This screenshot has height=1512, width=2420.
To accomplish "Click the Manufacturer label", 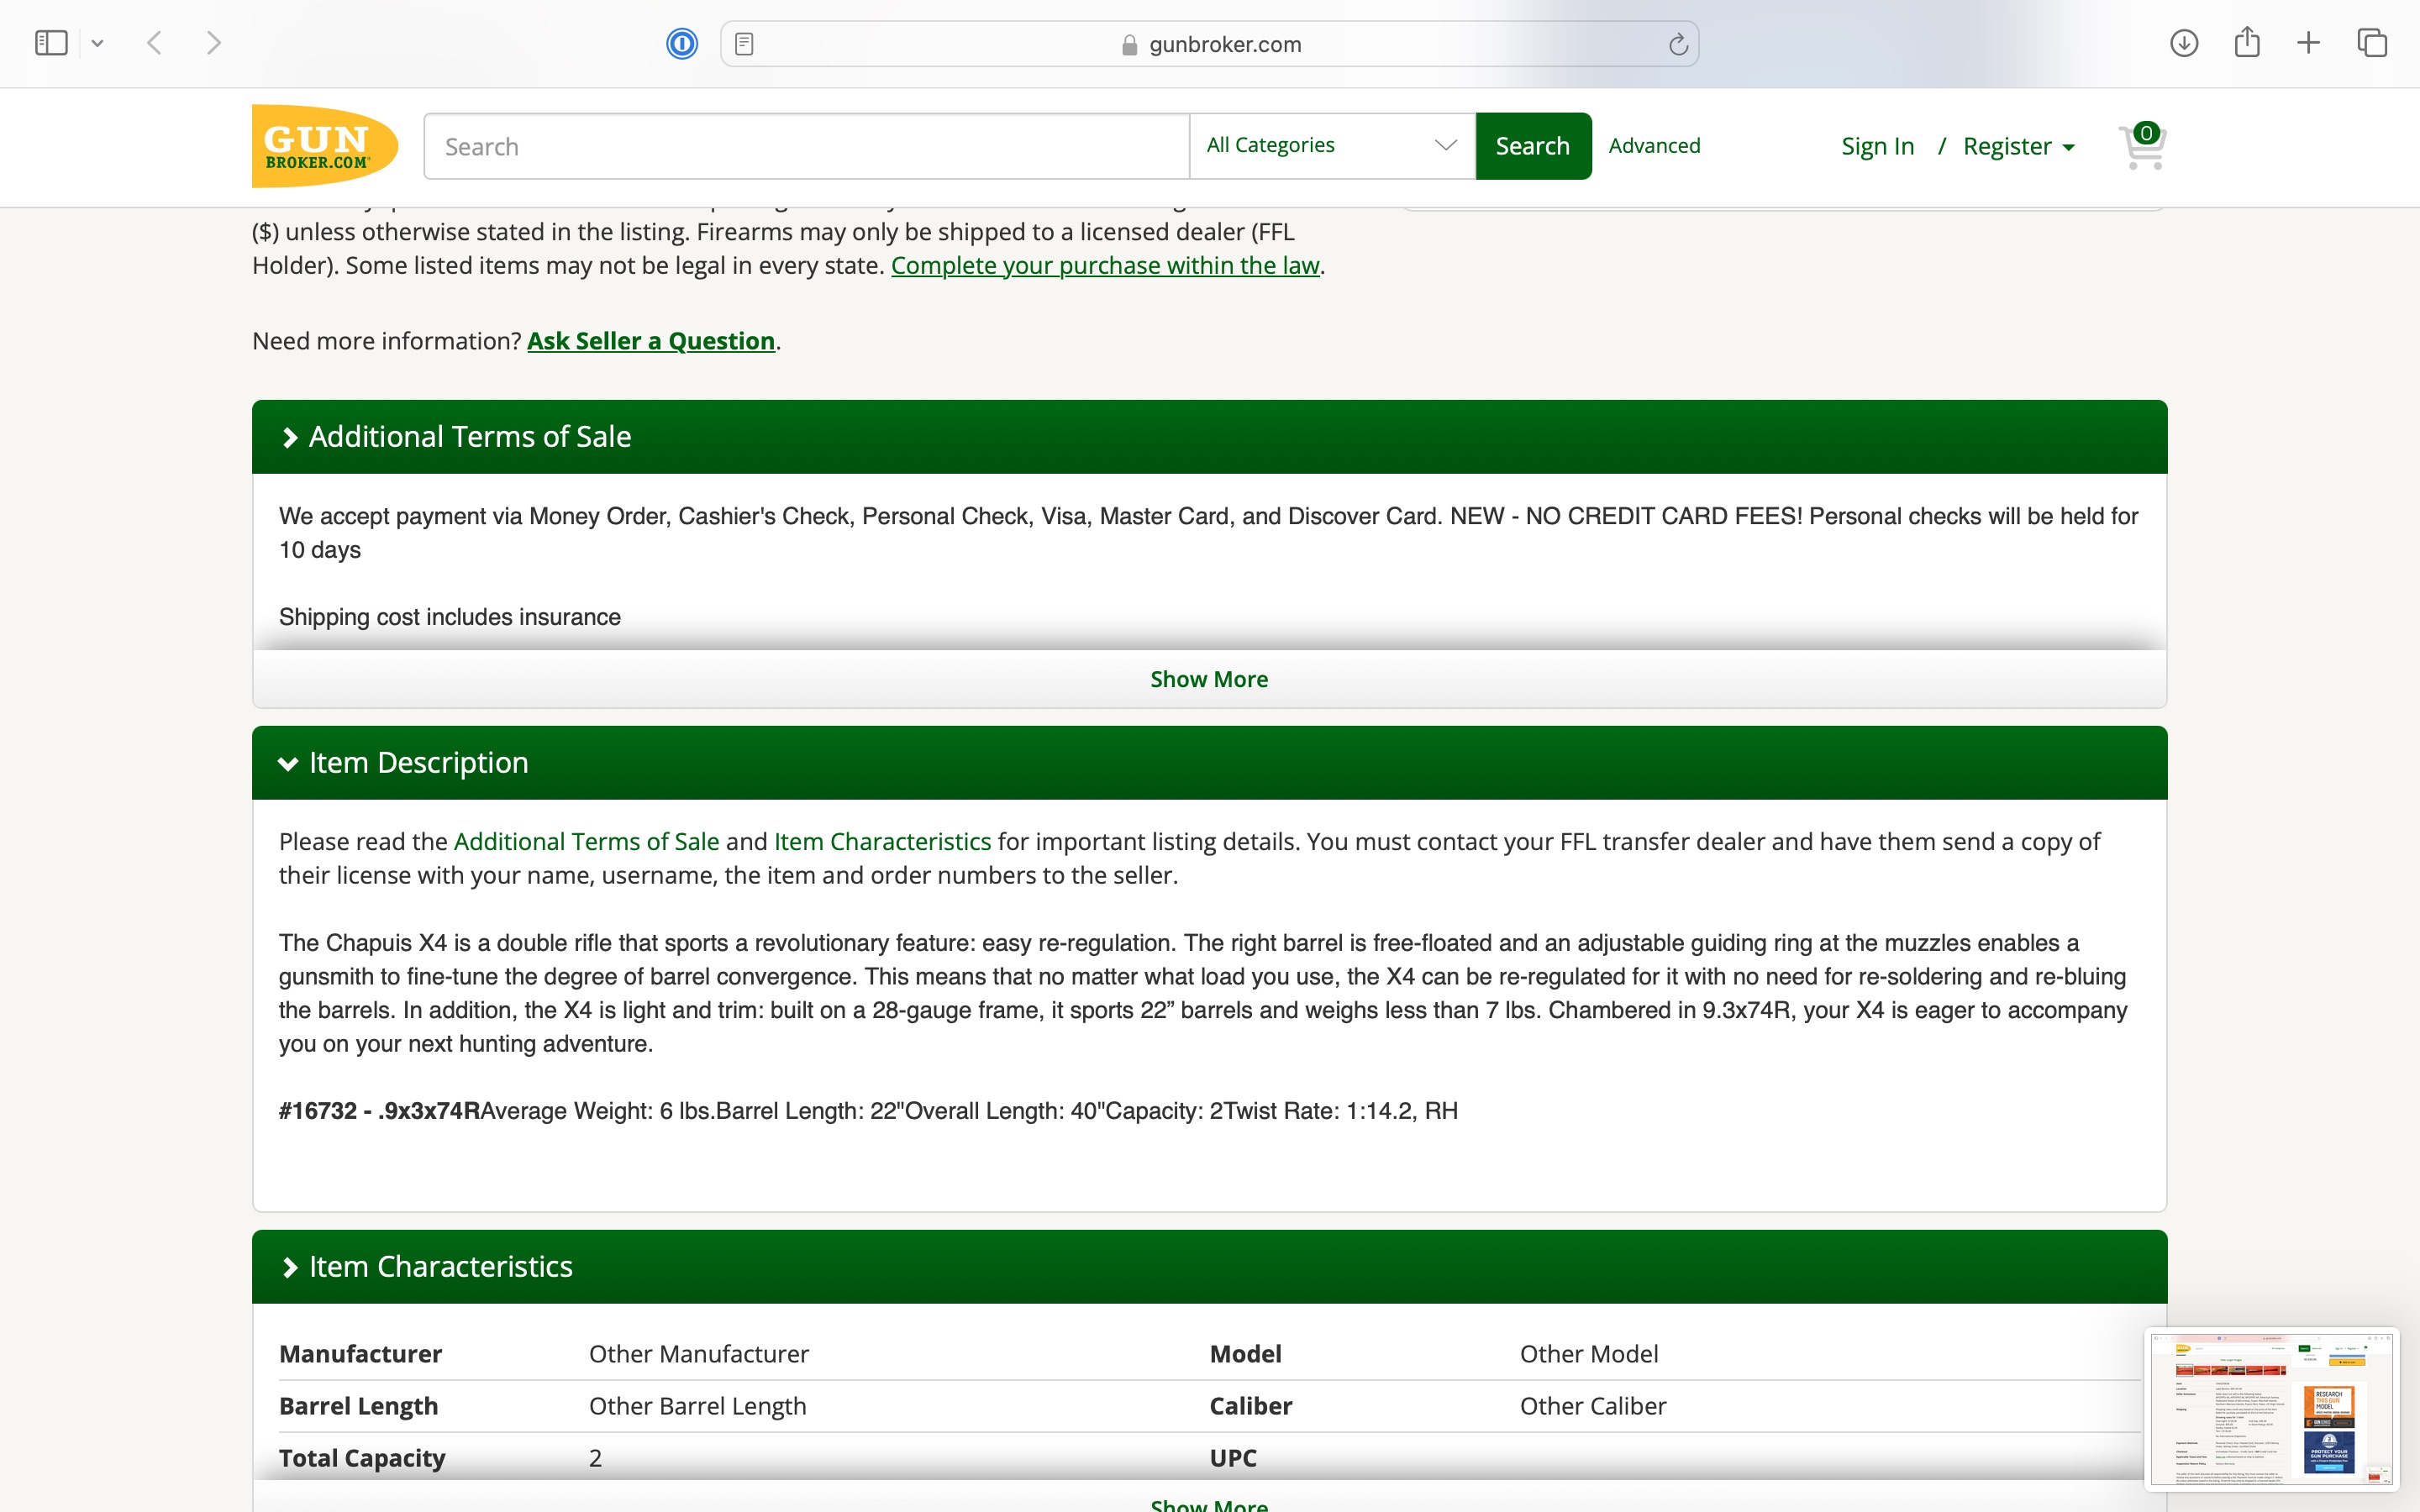I will pos(360,1354).
